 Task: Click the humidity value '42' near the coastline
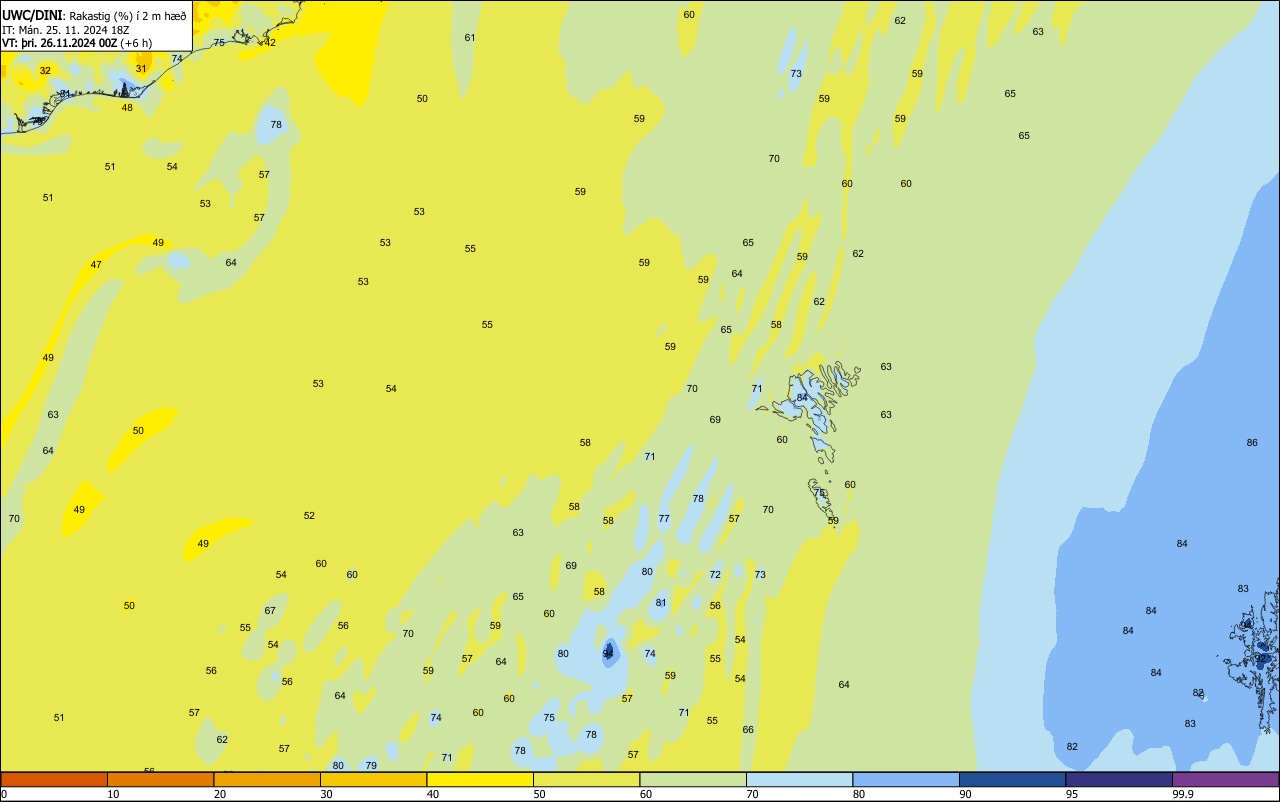point(270,42)
